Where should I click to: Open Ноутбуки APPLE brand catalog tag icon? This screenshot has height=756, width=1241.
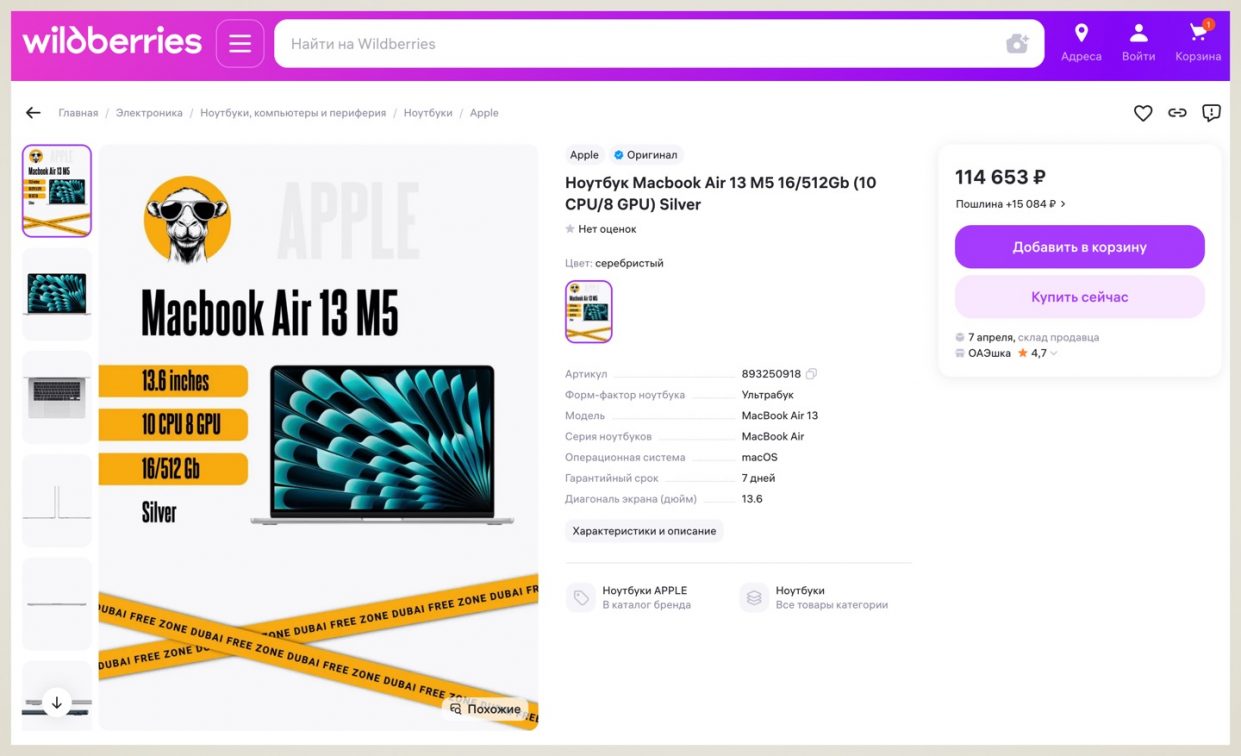[580, 598]
